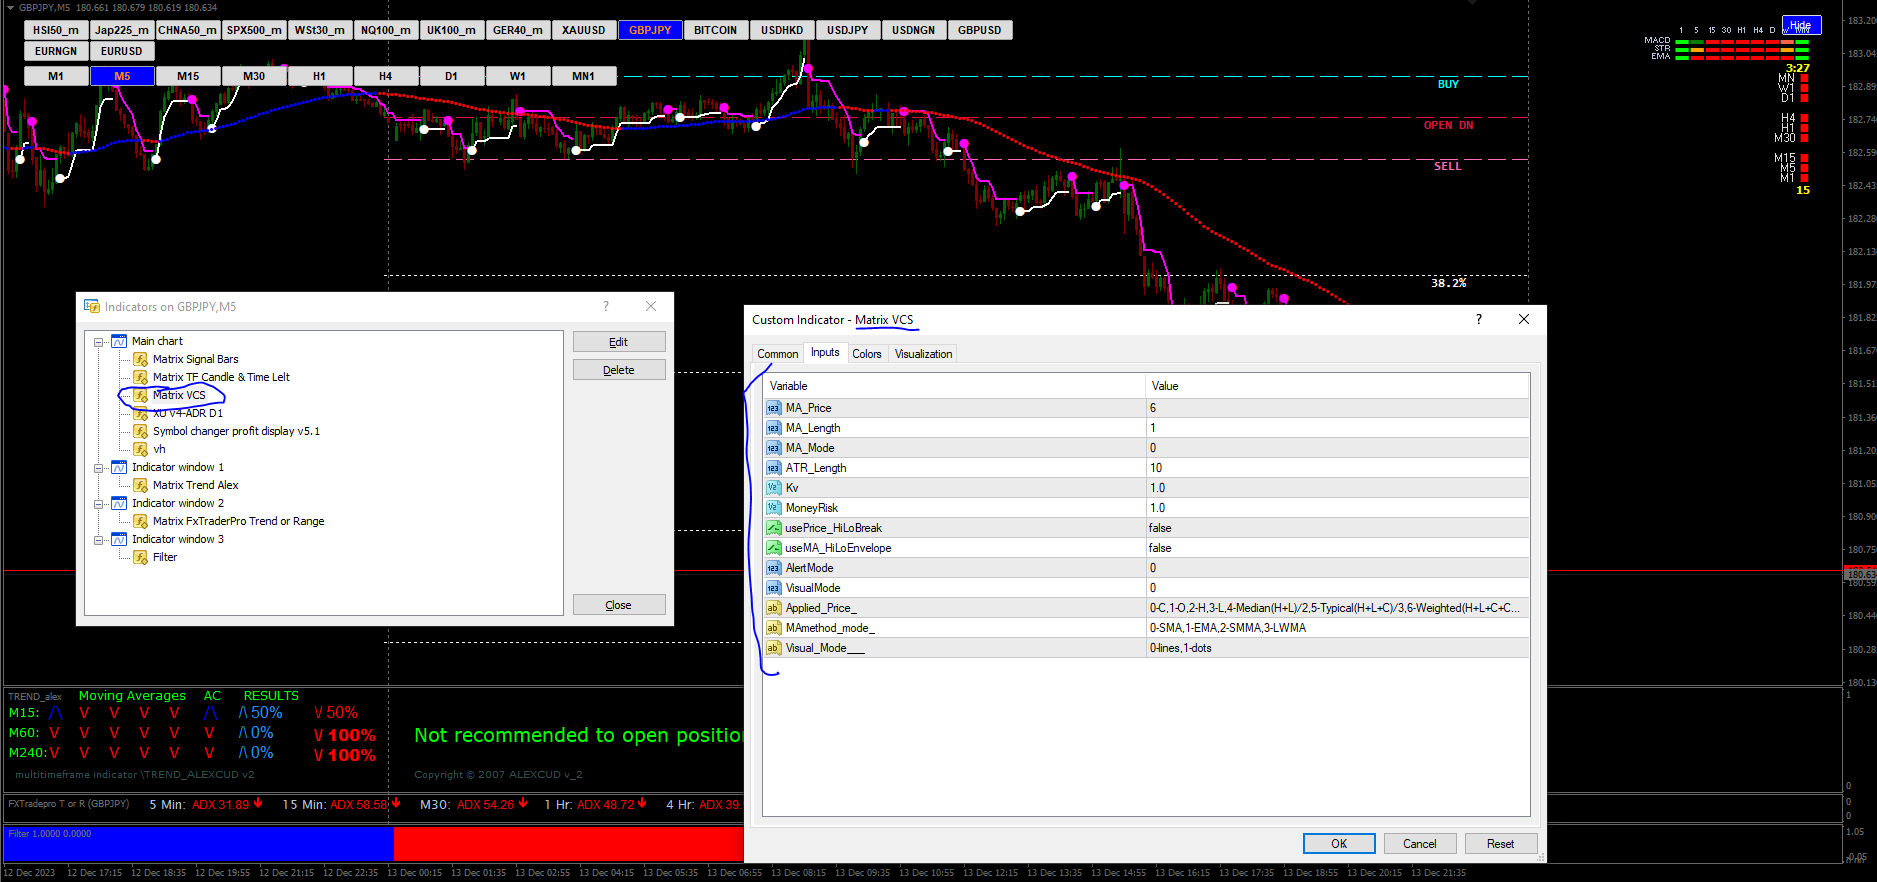Click the Value column header
The width and height of the screenshot is (1877, 882).
(x=1337, y=386)
